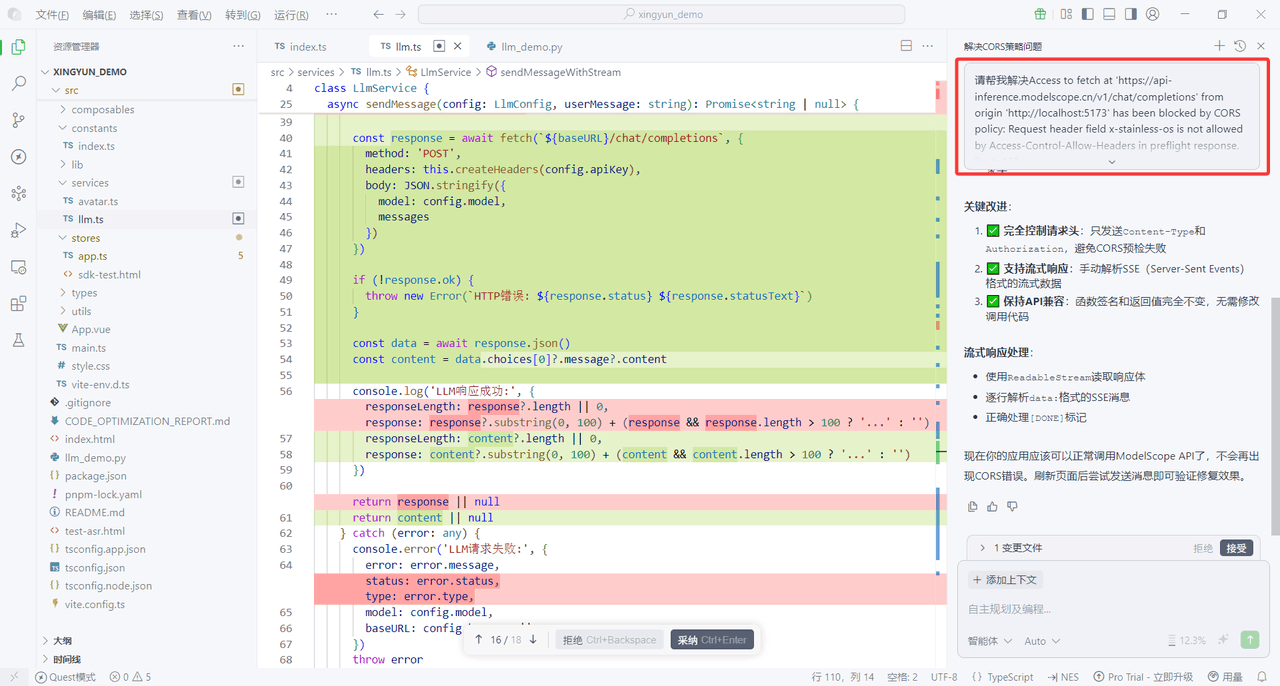Screen dimensions: 1280x686
Task: Start a new chat with plus icon
Action: point(1219,46)
